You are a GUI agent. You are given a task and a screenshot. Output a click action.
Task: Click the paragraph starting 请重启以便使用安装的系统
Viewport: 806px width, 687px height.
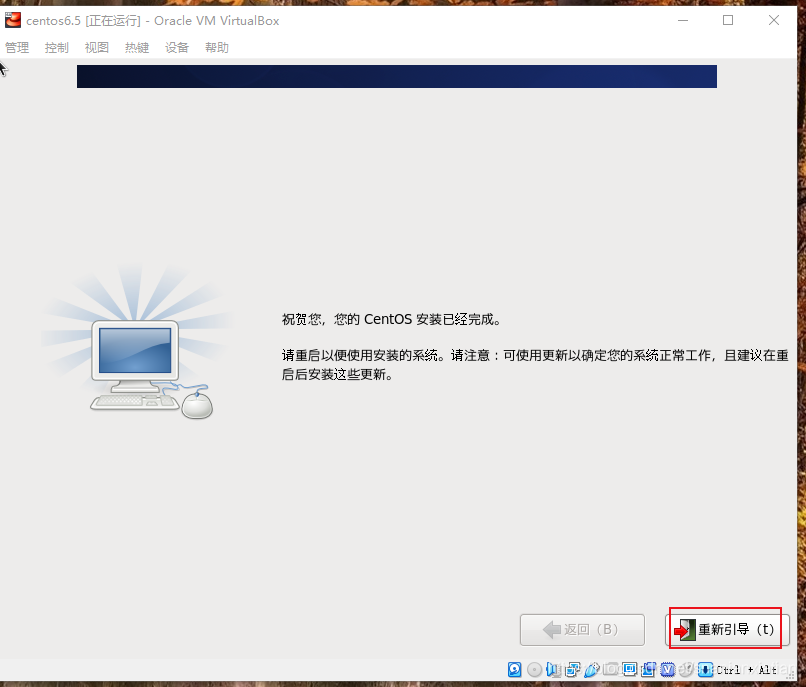(535, 365)
